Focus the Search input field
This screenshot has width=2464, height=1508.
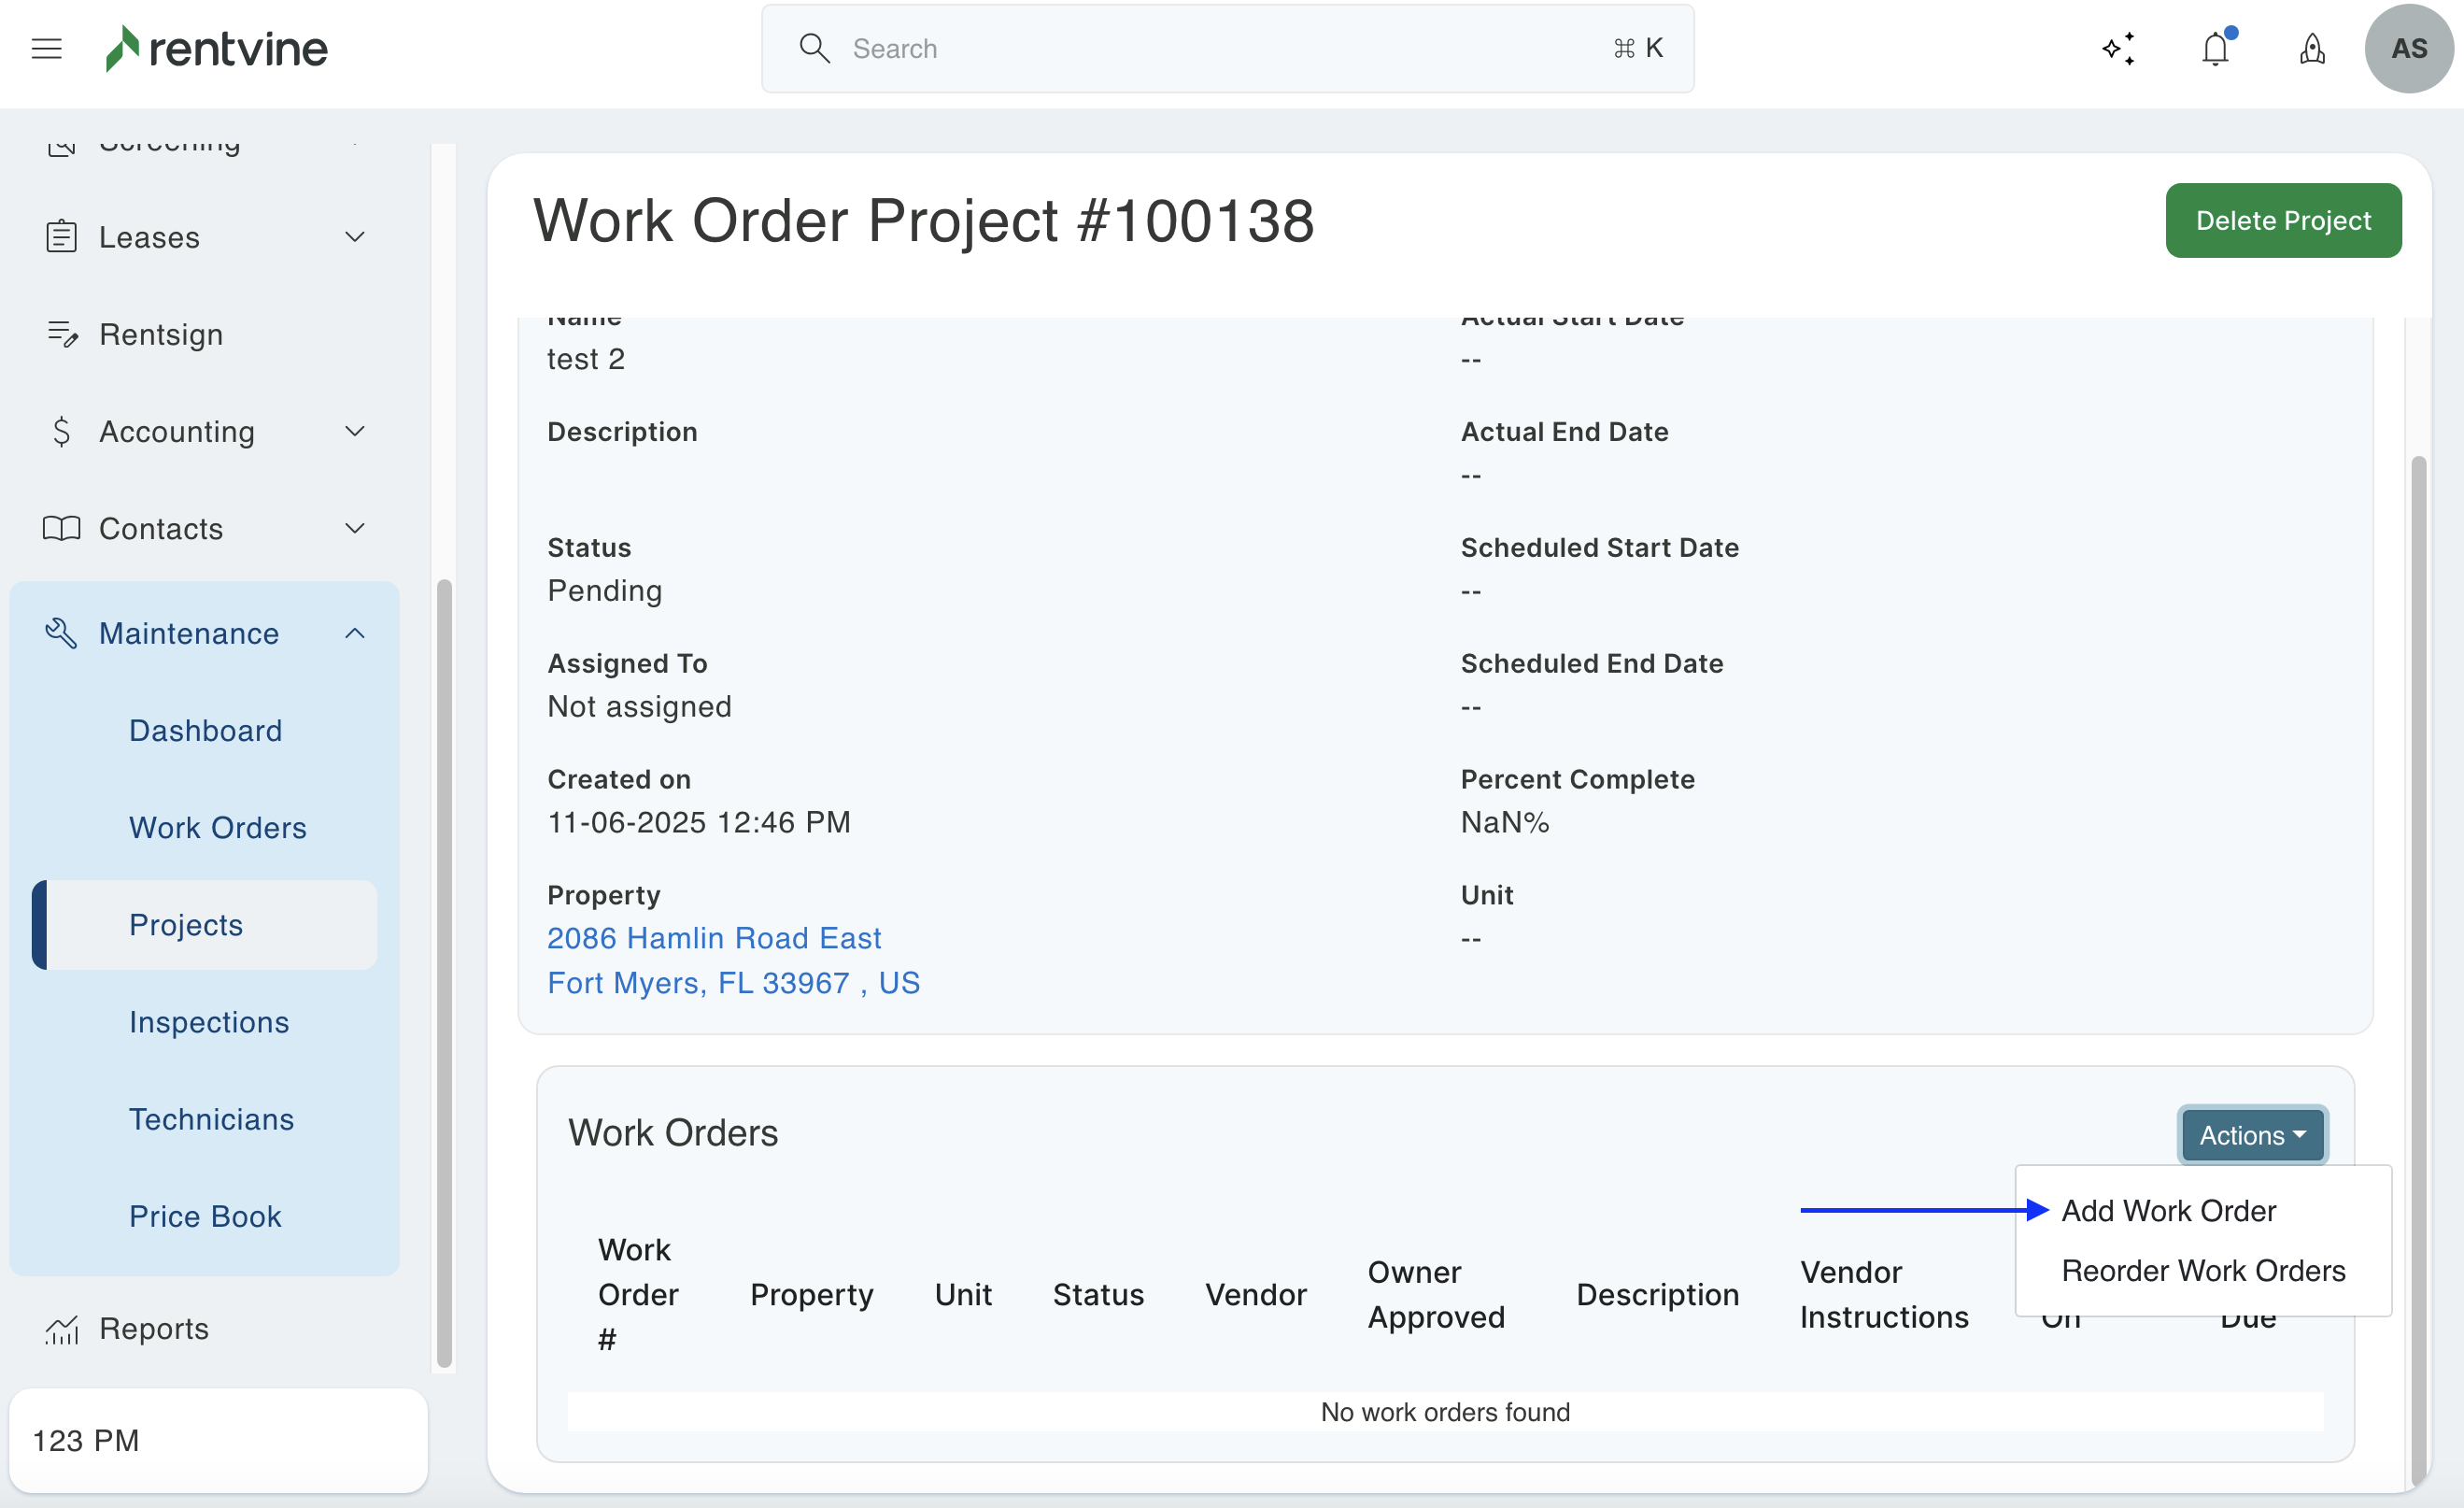(1225, 48)
